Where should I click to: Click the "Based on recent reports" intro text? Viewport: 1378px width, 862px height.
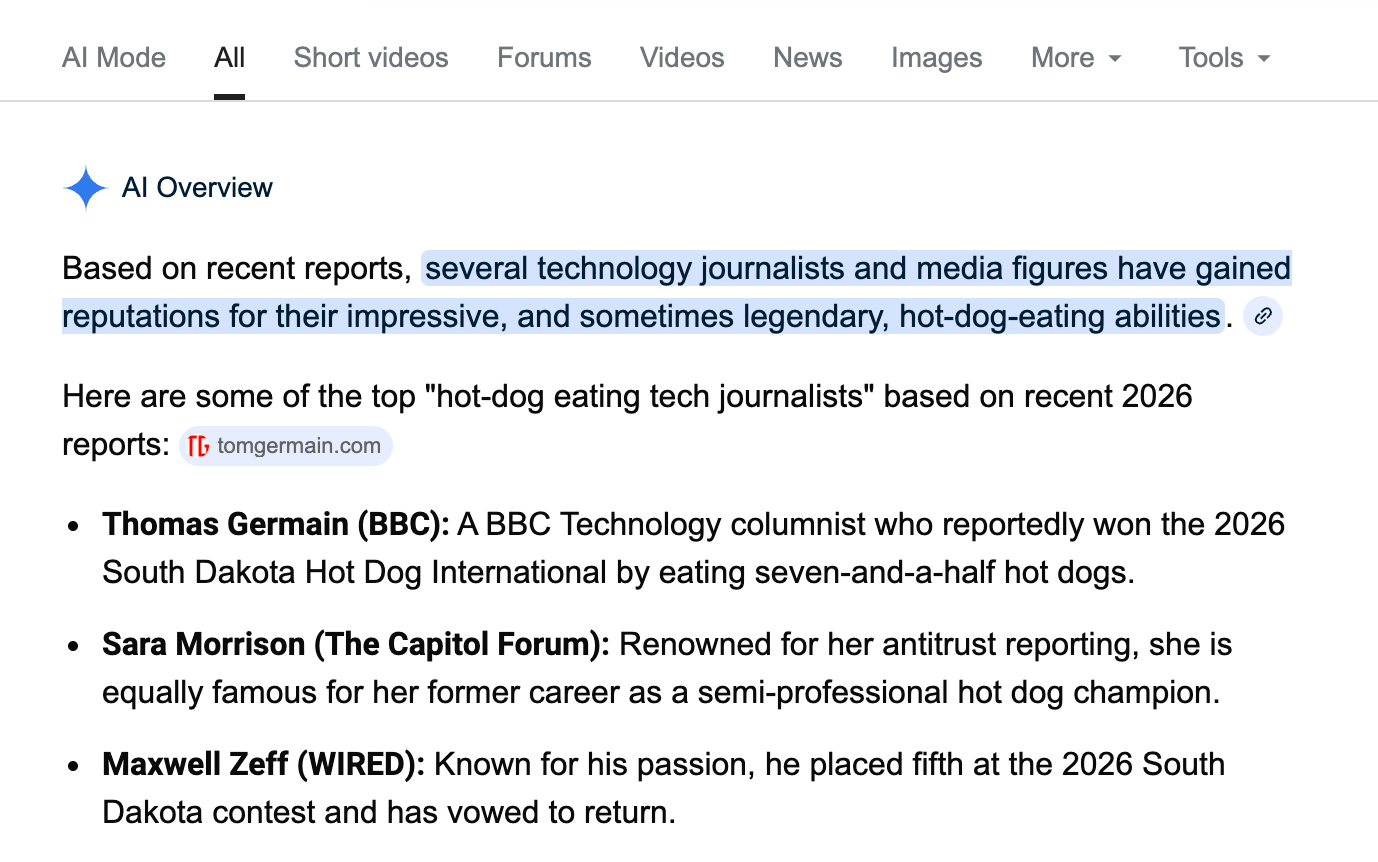[x=237, y=270]
